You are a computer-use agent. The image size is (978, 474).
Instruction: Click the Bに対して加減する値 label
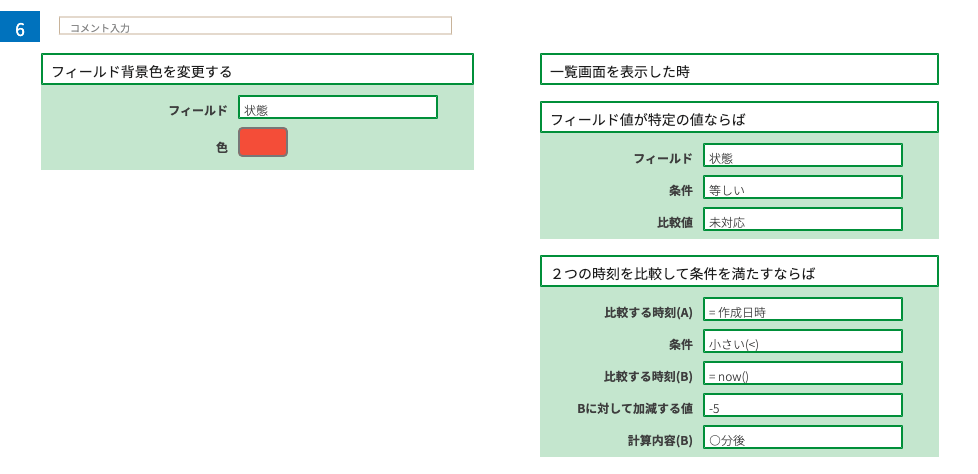pos(634,409)
